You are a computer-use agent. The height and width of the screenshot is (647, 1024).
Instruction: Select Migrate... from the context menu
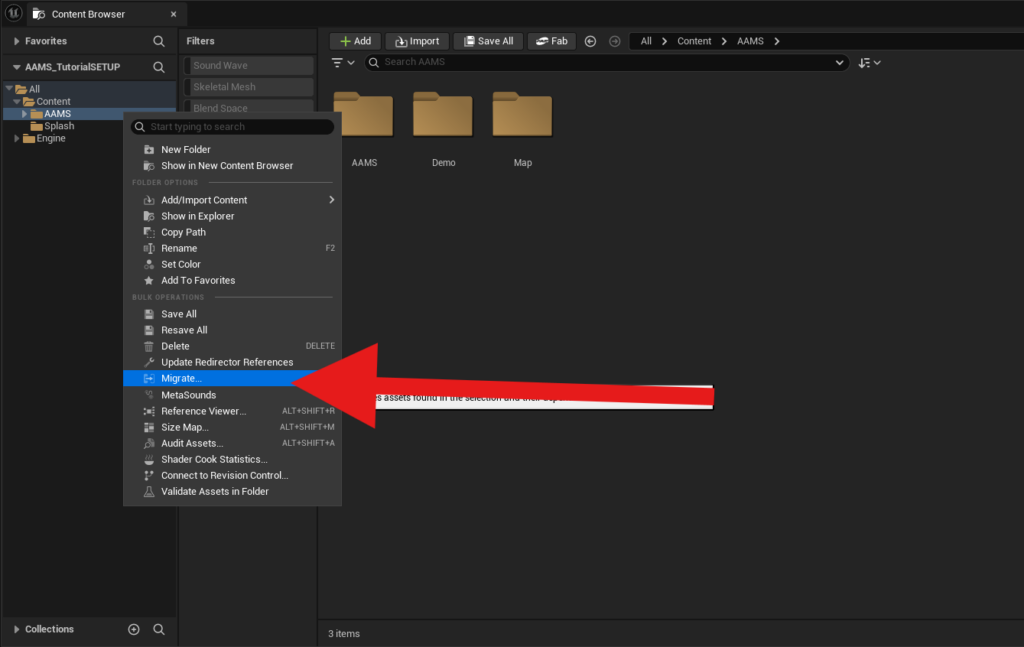[x=182, y=379]
